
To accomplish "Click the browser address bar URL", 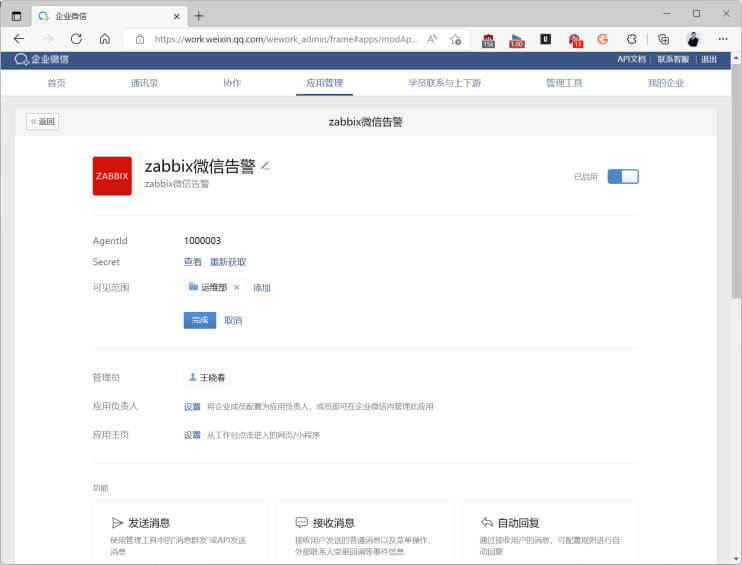I will click(x=286, y=39).
